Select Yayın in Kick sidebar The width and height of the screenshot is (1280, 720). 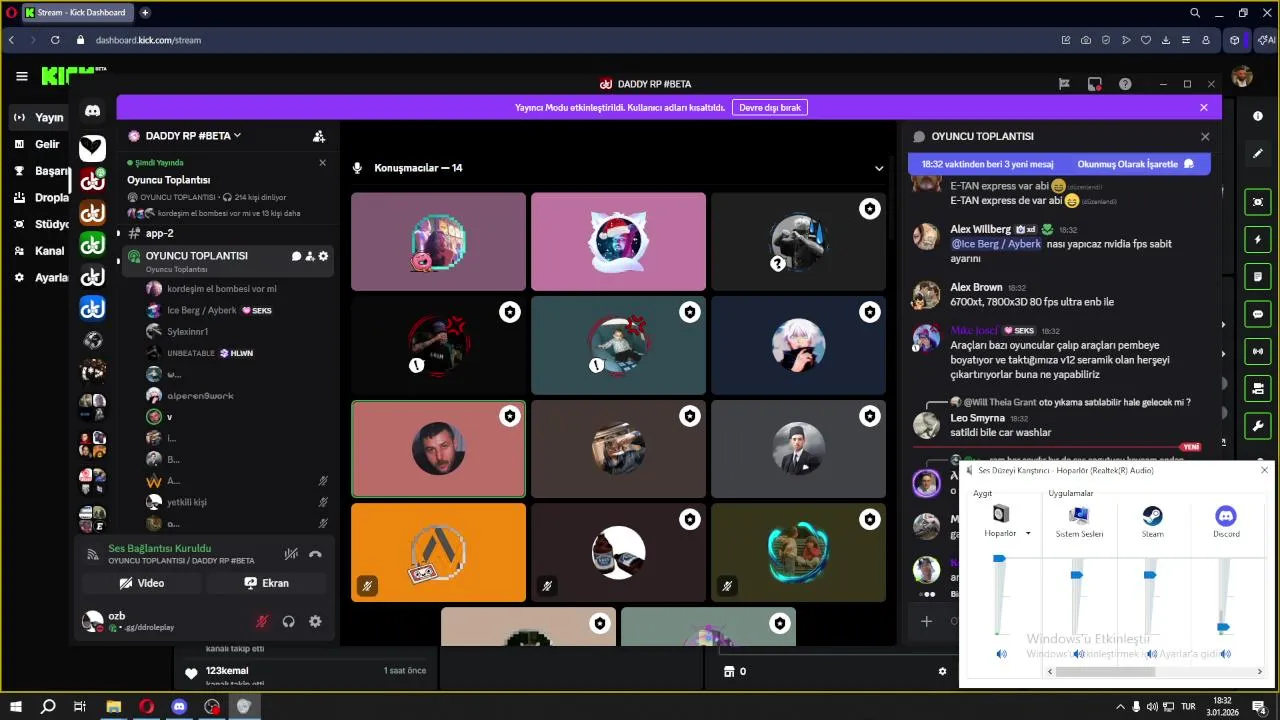click(40, 117)
